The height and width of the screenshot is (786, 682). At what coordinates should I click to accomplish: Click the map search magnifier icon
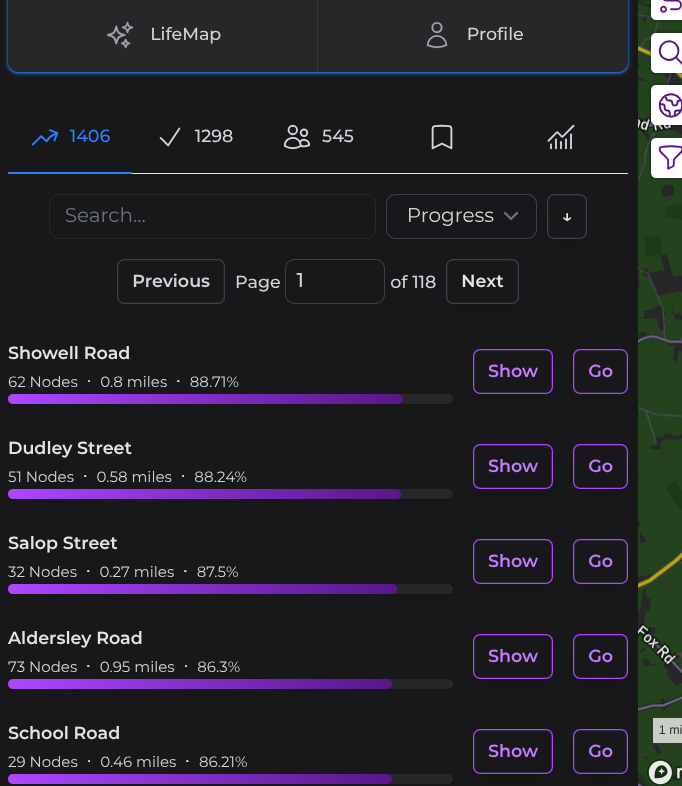pyautogui.click(x=669, y=52)
